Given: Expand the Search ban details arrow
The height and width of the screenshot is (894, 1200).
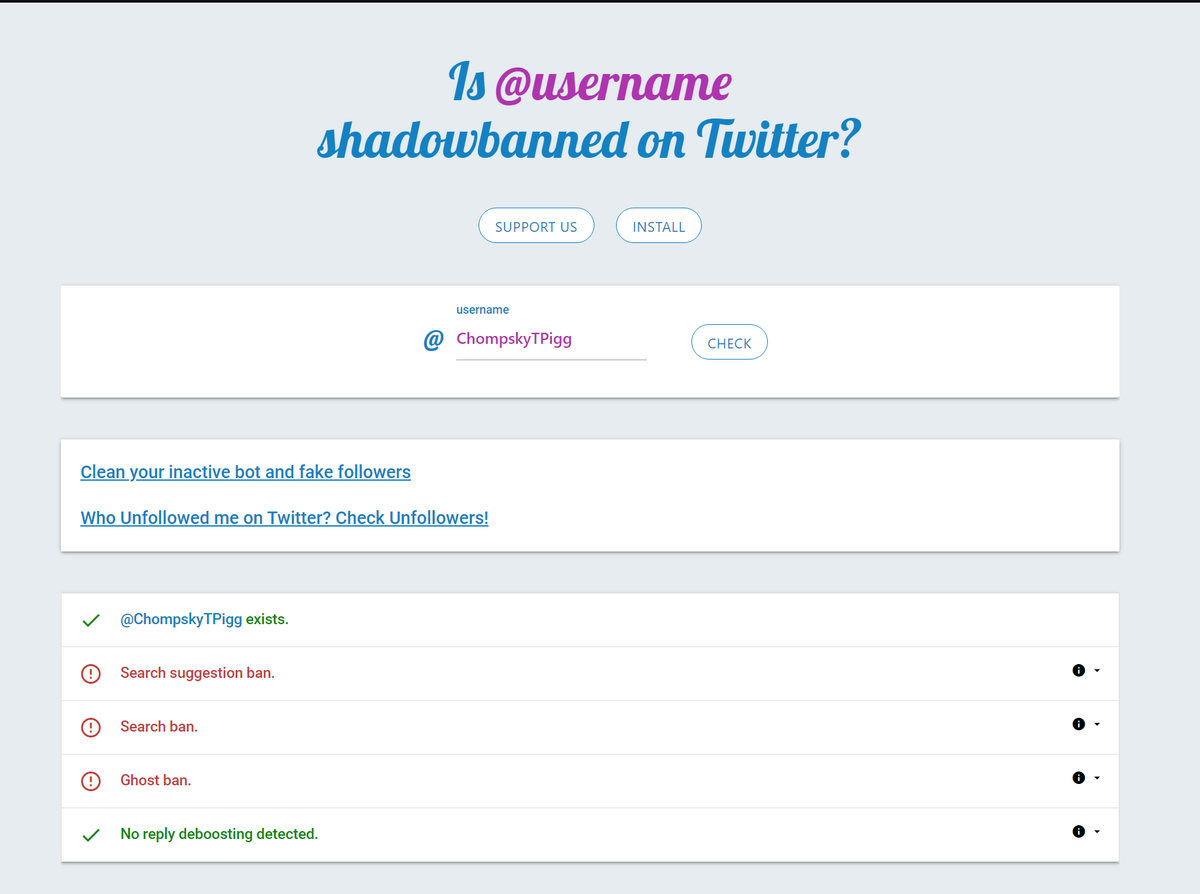Looking at the screenshot, I should tap(1097, 724).
